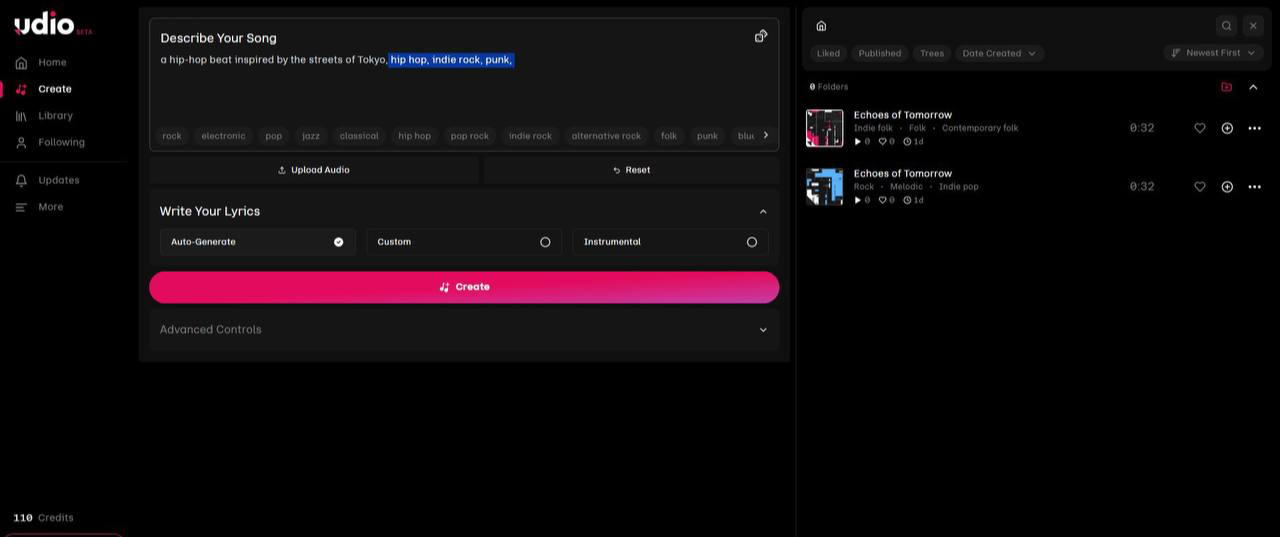Open the Create page from the sidebar
The image size is (1280, 537).
coord(43,89)
